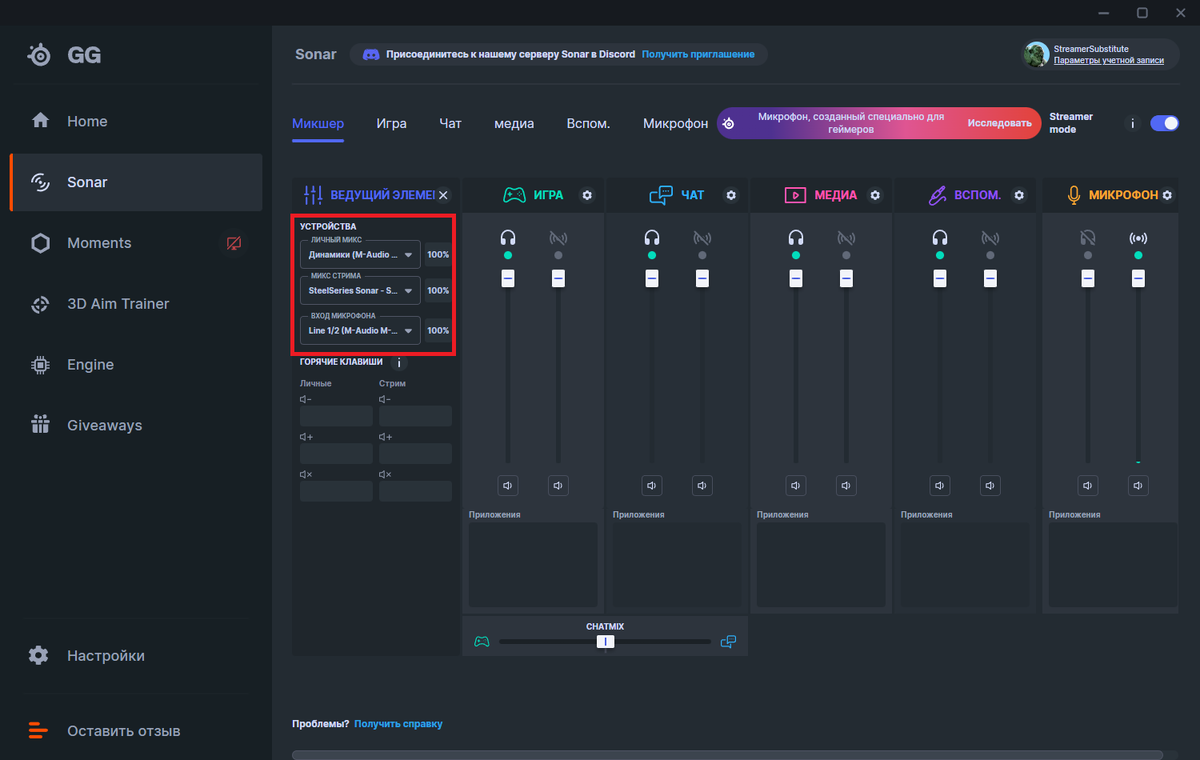Click the user account avatar

point(1036,54)
